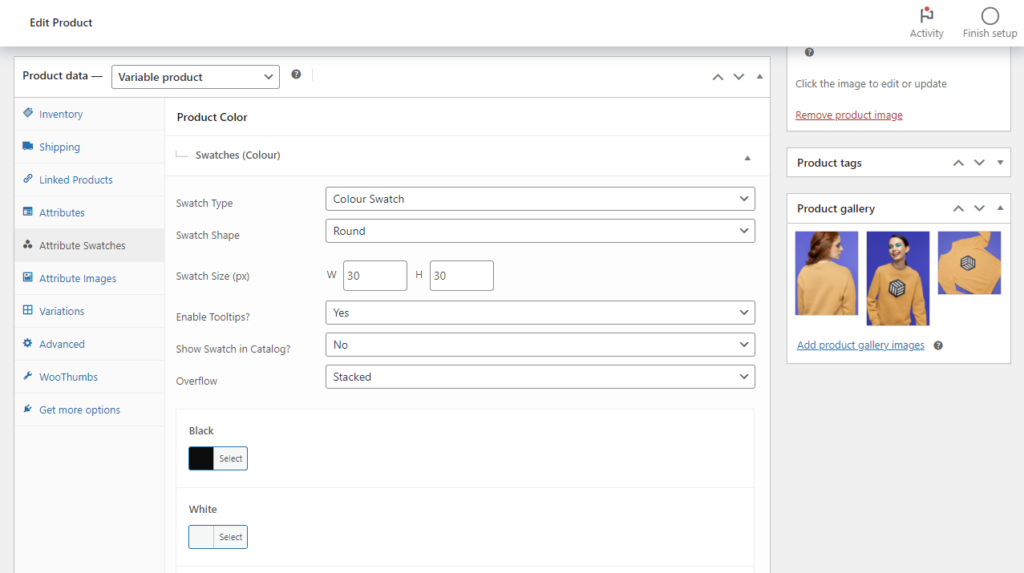Open the Activity flag icon
The image size is (1024, 573).
click(x=926, y=16)
